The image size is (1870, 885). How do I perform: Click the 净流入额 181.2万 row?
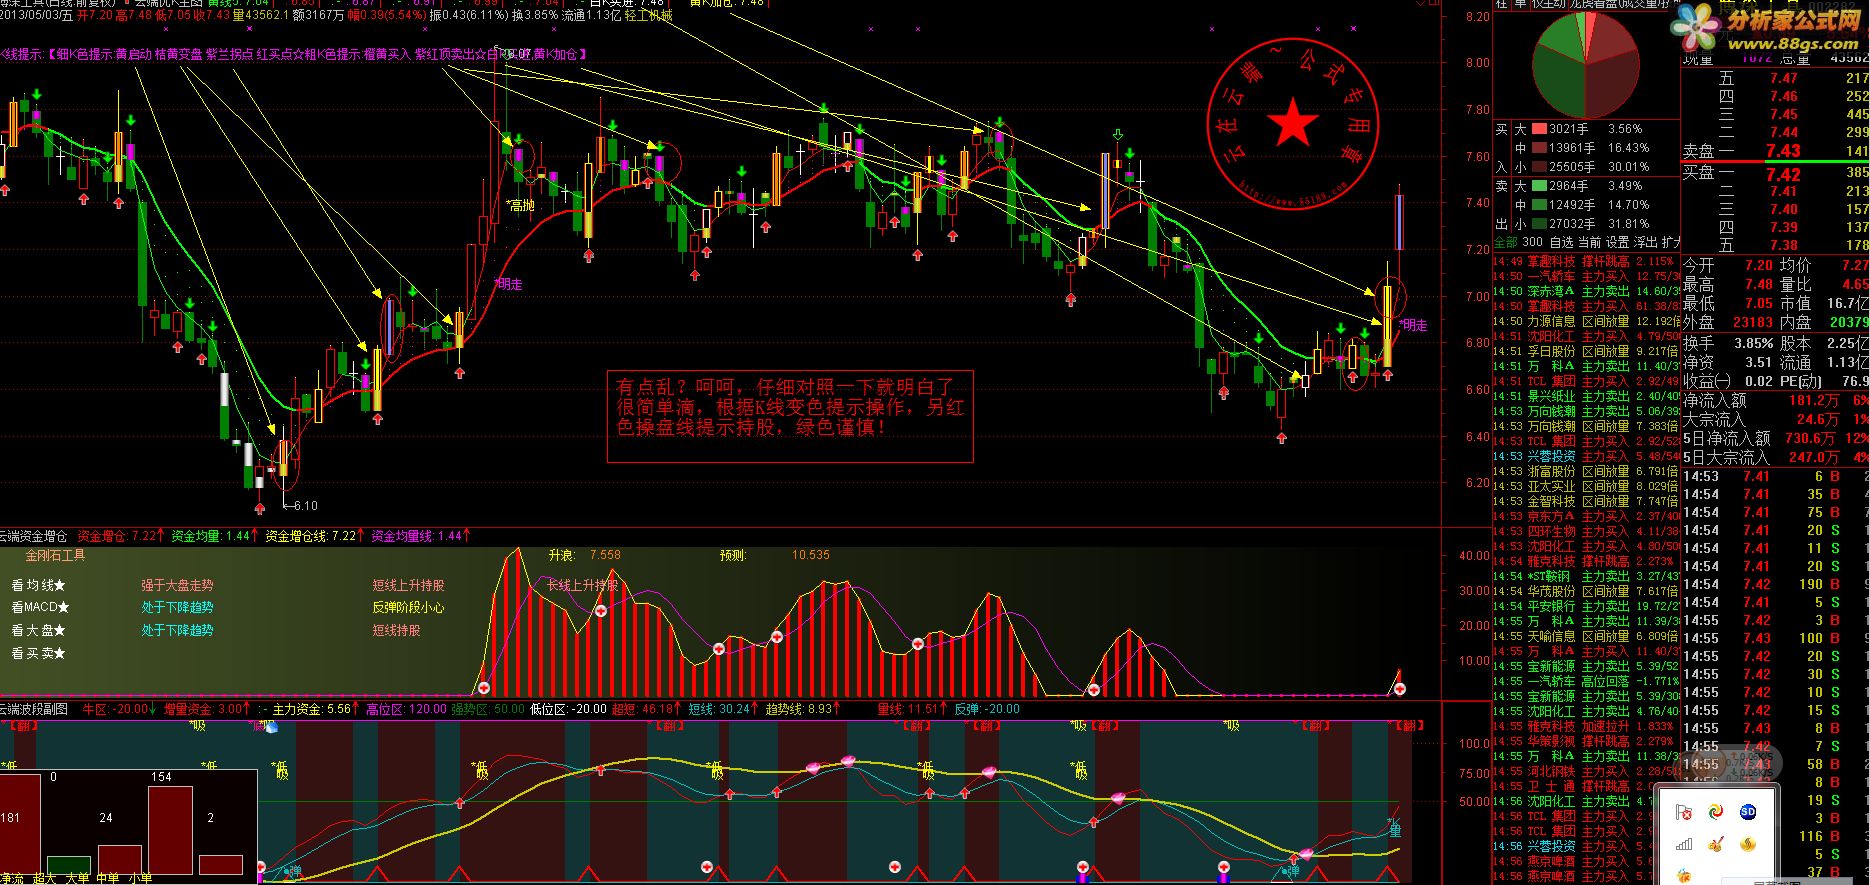point(1775,400)
